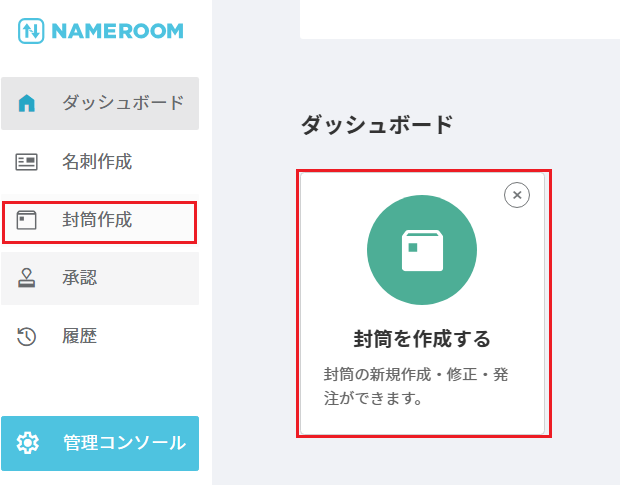Click the 封筒を作成する card title

tap(422, 339)
